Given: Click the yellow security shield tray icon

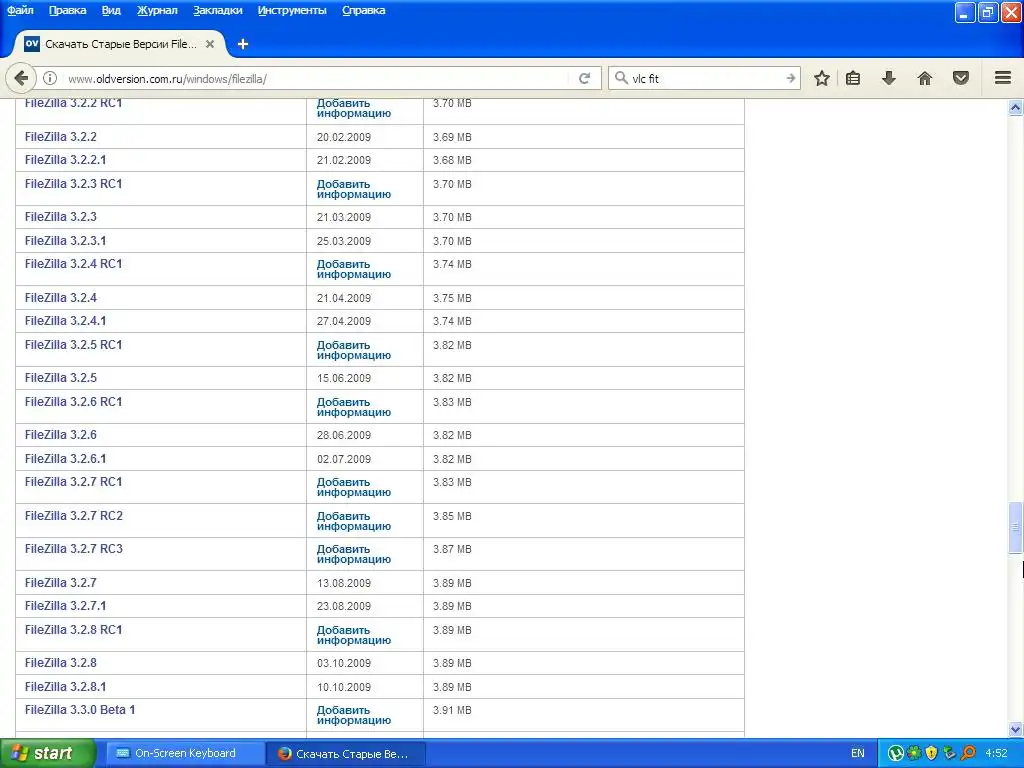Looking at the screenshot, I should [931, 753].
